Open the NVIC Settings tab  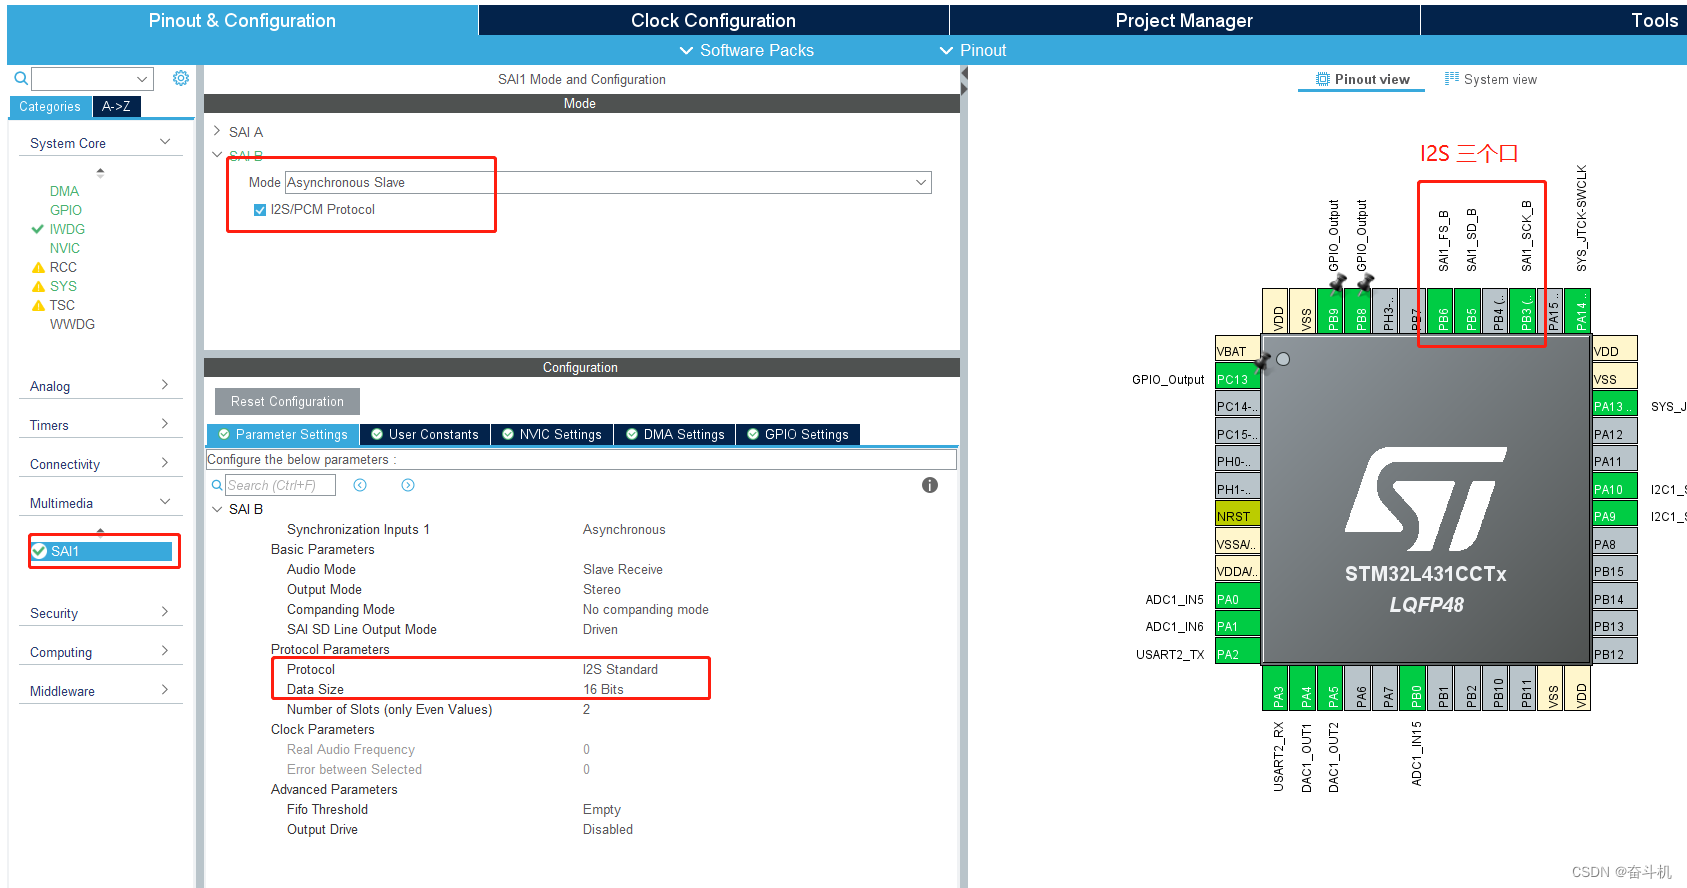[552, 434]
